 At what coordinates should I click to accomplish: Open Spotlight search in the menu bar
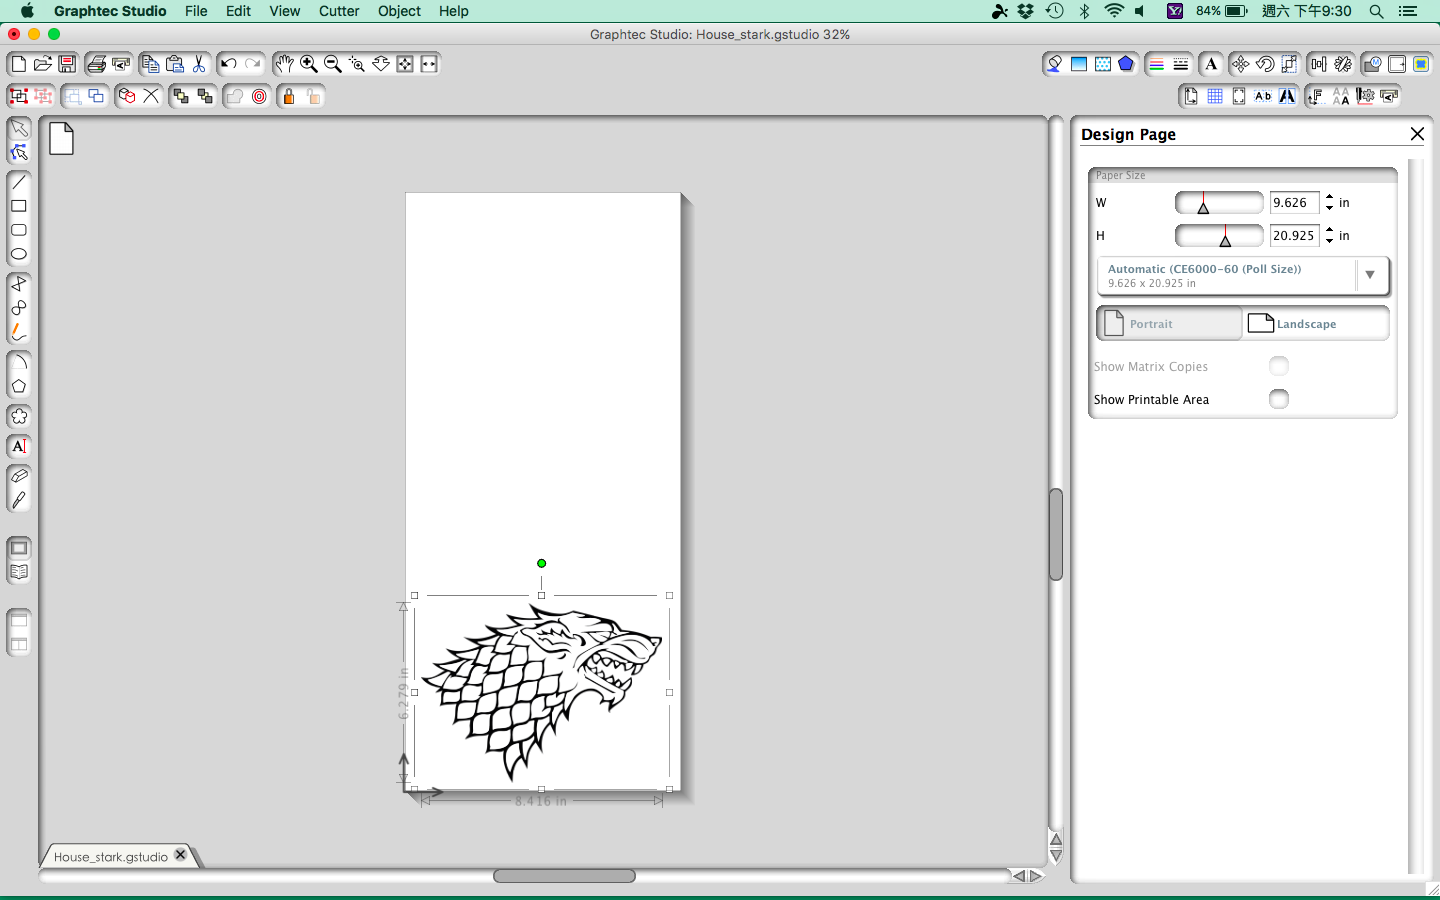tap(1377, 11)
